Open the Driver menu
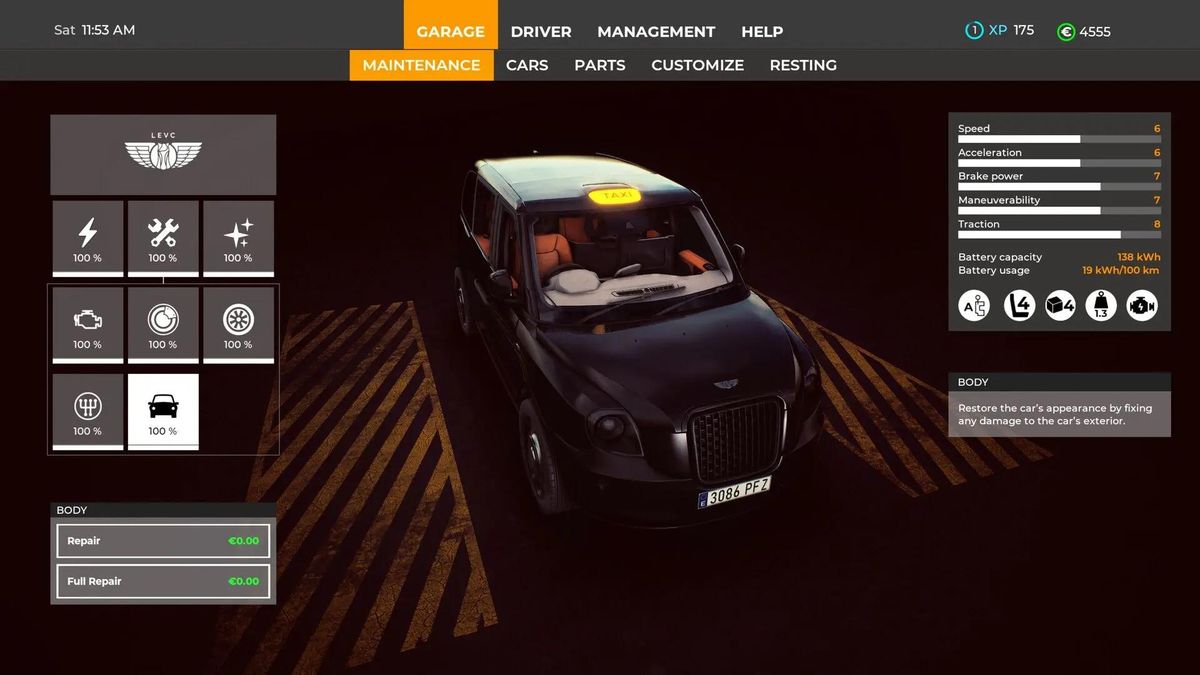The width and height of the screenshot is (1200, 675). pyautogui.click(x=541, y=31)
